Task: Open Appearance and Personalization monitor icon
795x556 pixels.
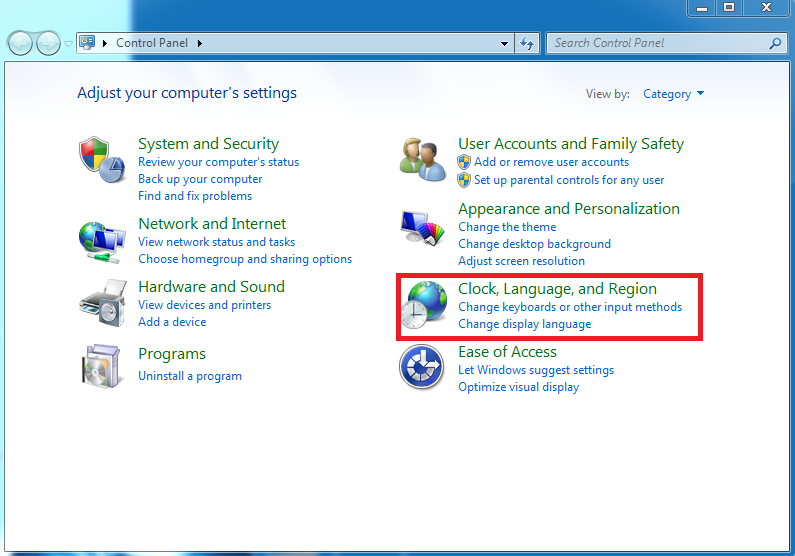Action: tap(422, 228)
